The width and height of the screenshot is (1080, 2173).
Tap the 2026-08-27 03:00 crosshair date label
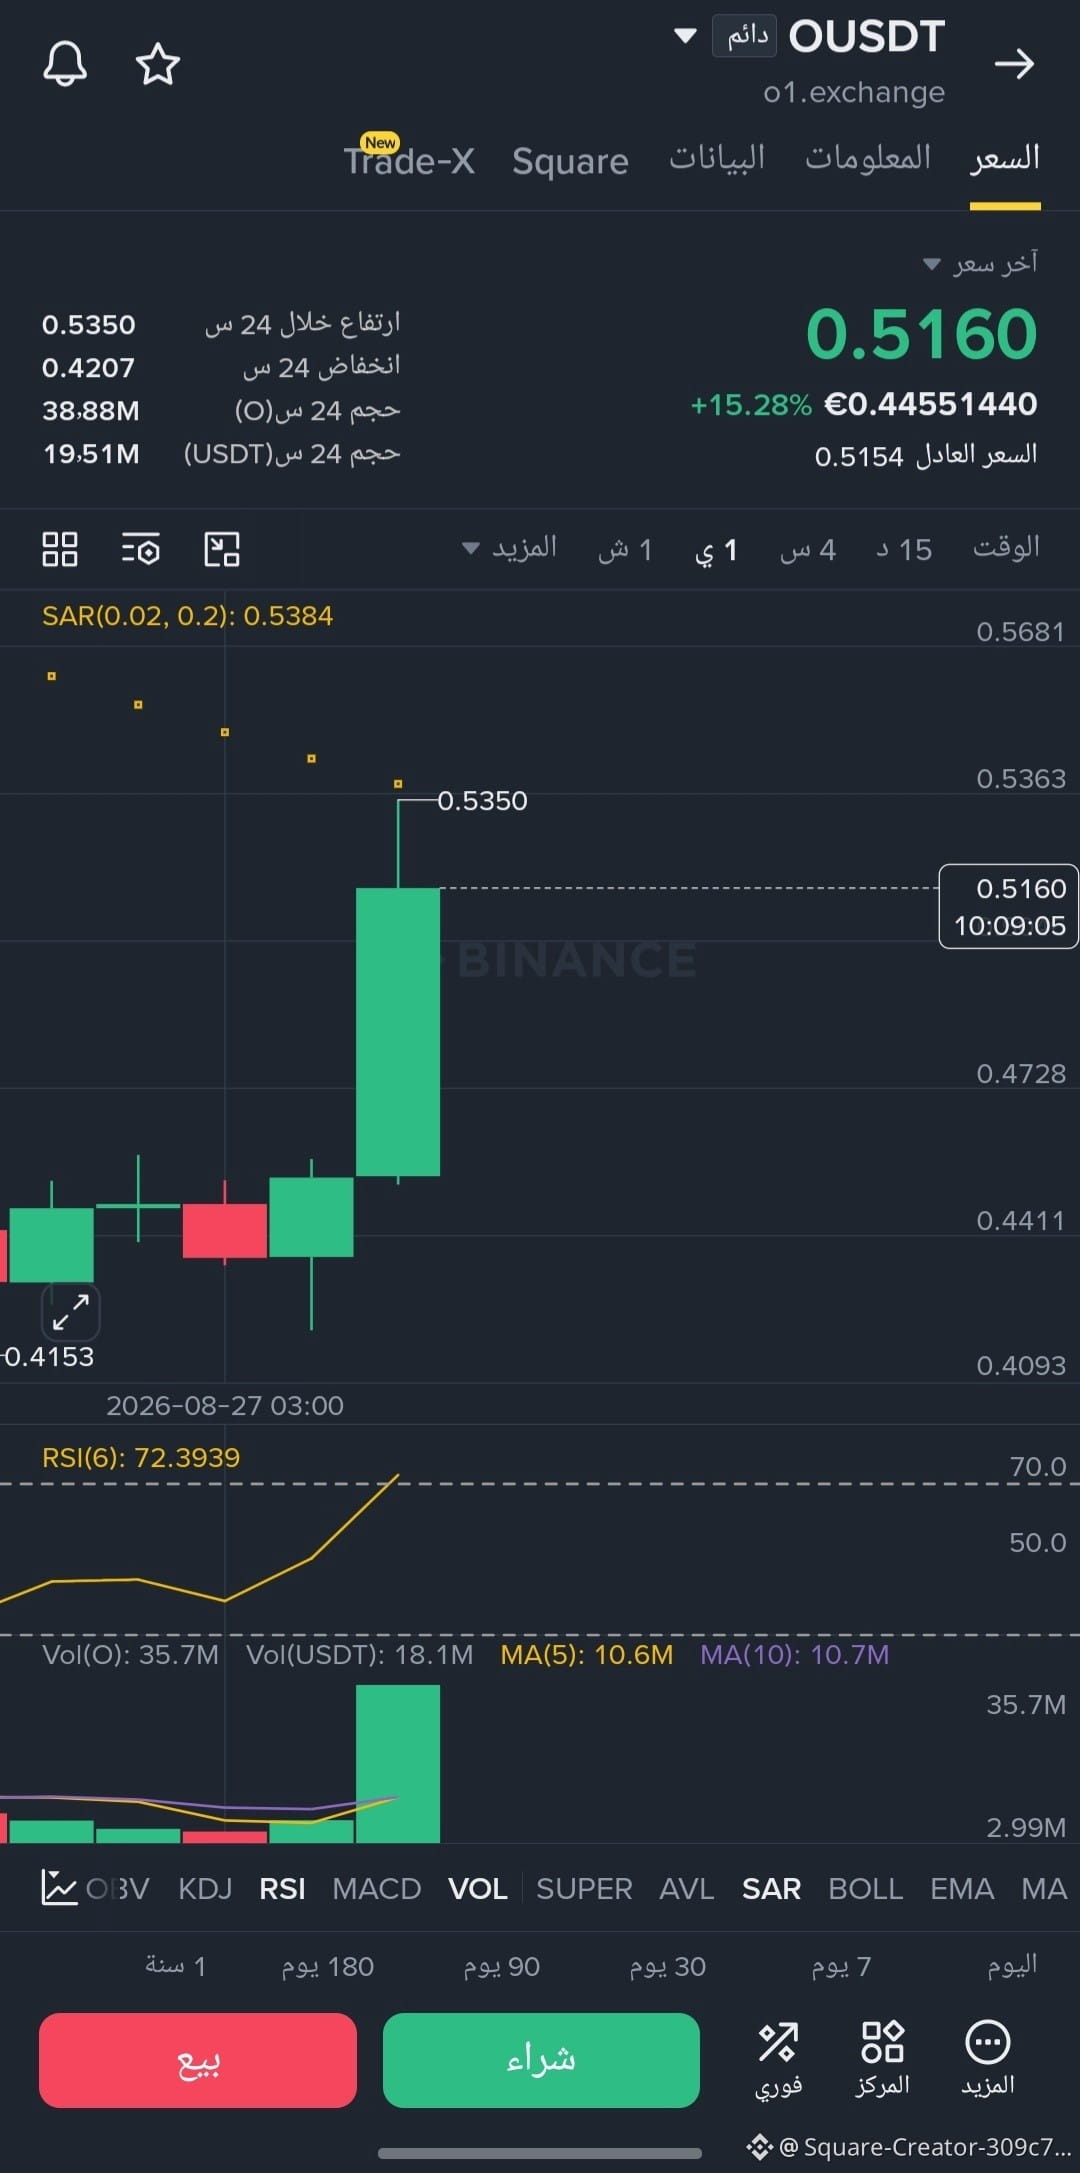click(x=225, y=1405)
